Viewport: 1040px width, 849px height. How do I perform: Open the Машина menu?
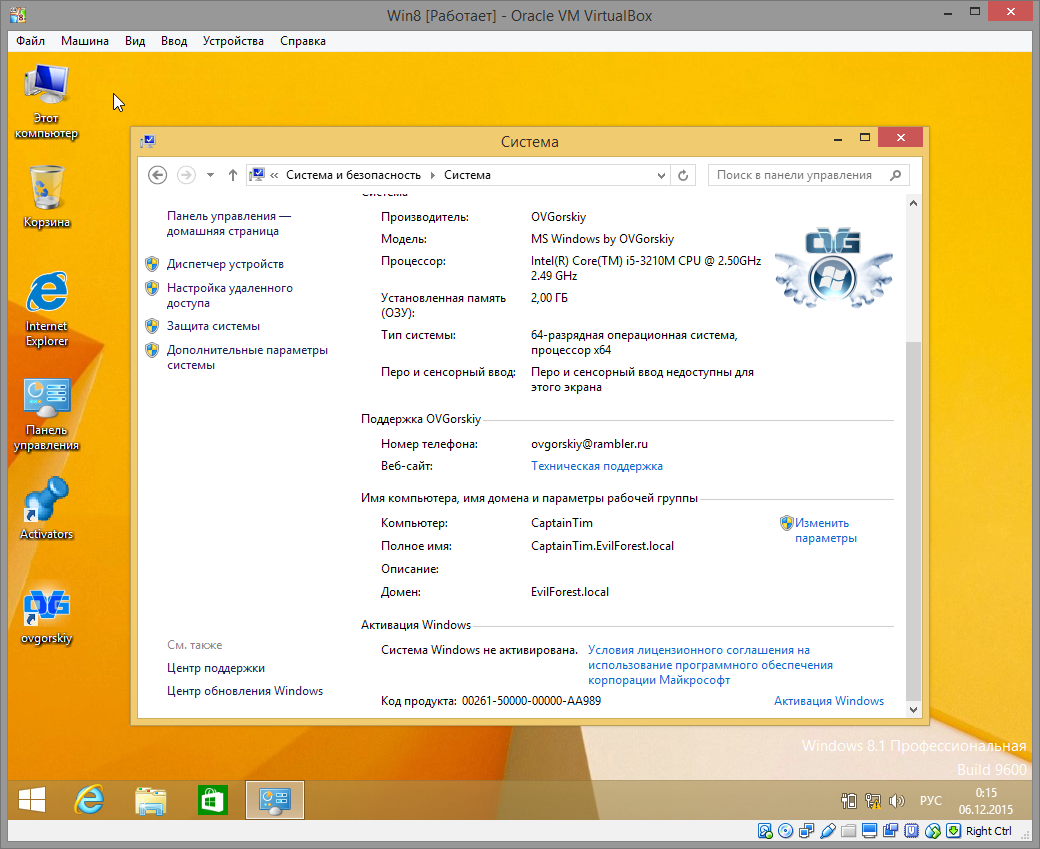(x=85, y=41)
